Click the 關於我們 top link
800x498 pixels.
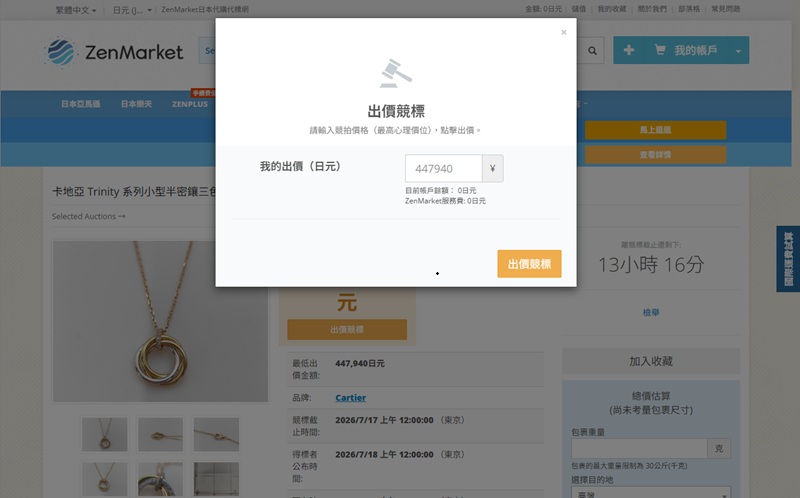[652, 9]
